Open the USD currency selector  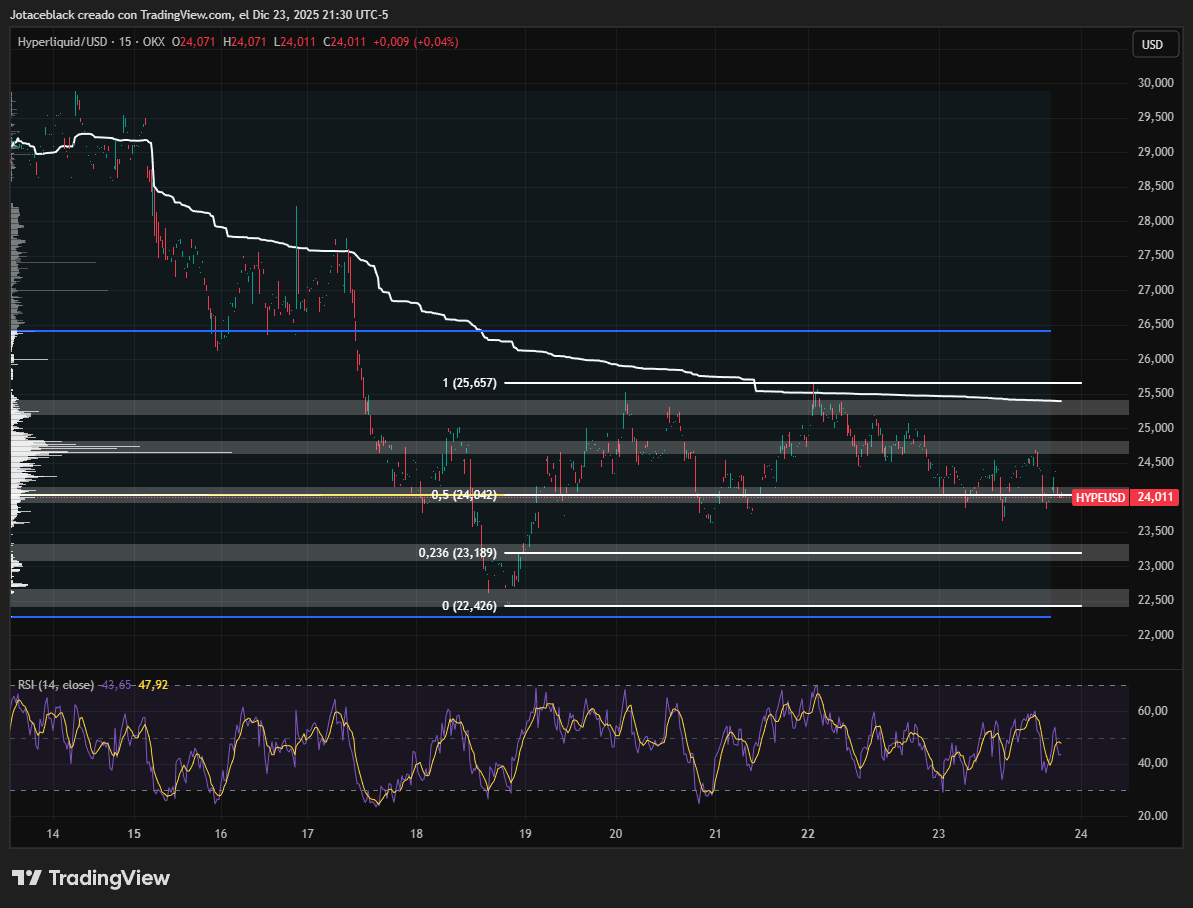click(x=1153, y=44)
